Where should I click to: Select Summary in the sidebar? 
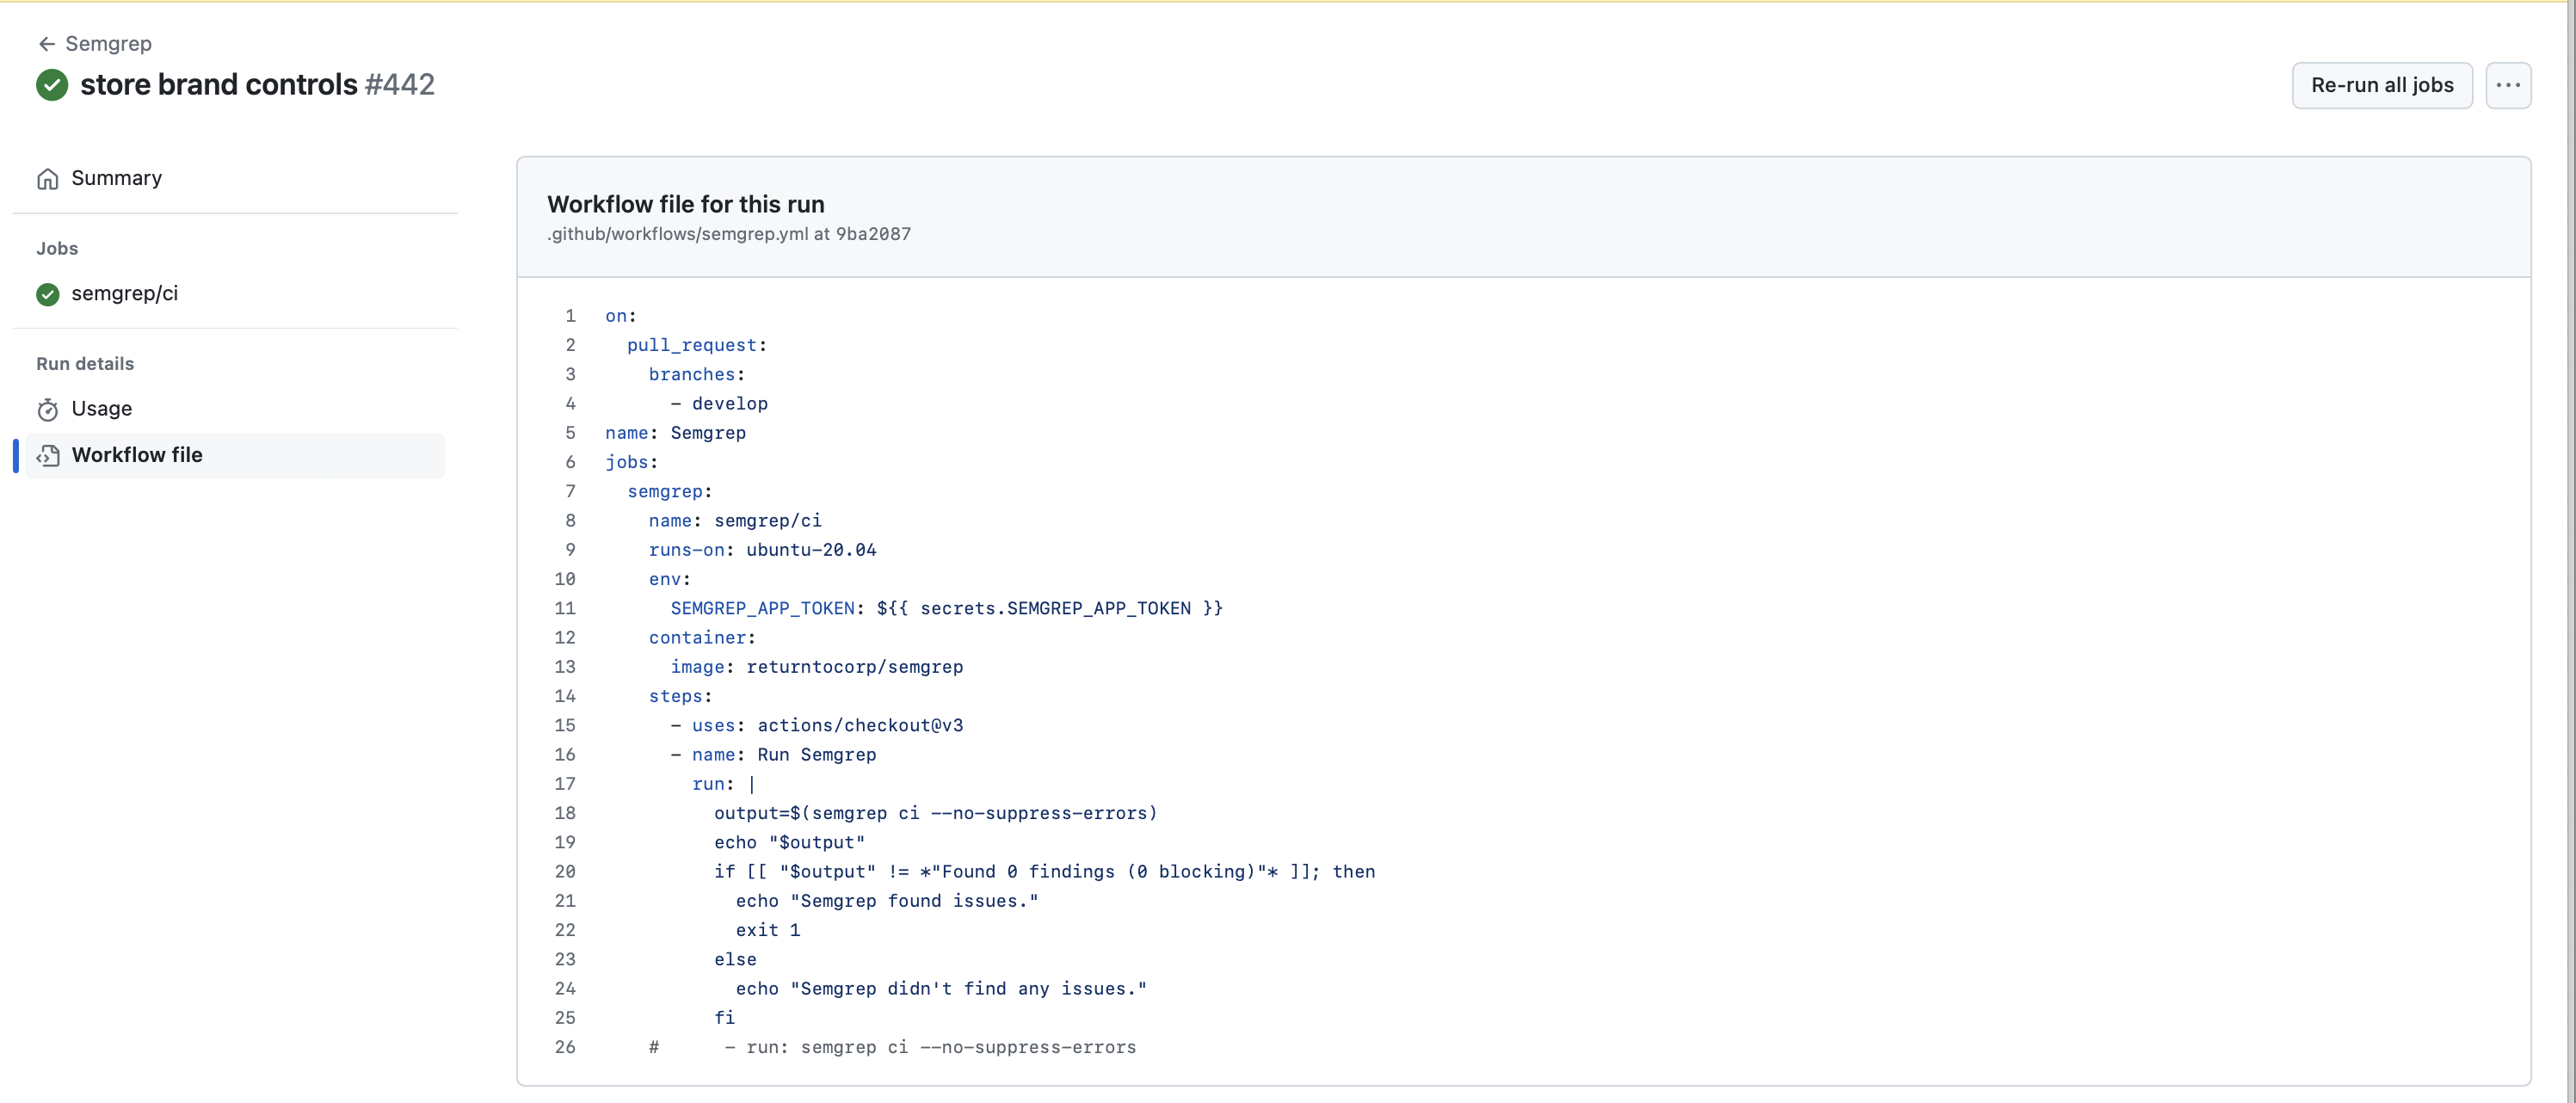click(x=116, y=178)
